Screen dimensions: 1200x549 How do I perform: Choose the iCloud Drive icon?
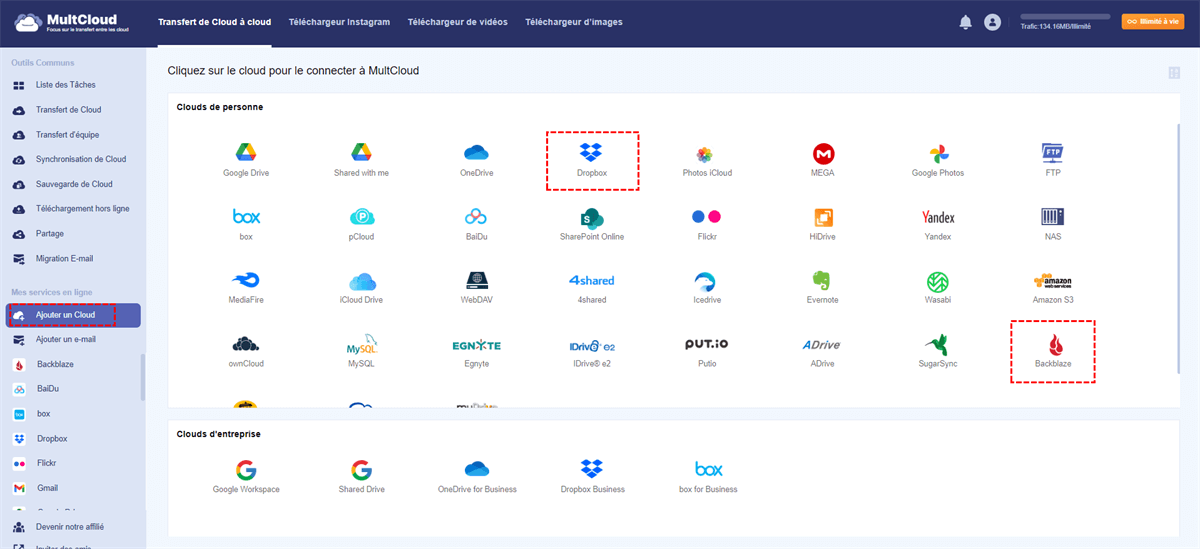point(361,281)
